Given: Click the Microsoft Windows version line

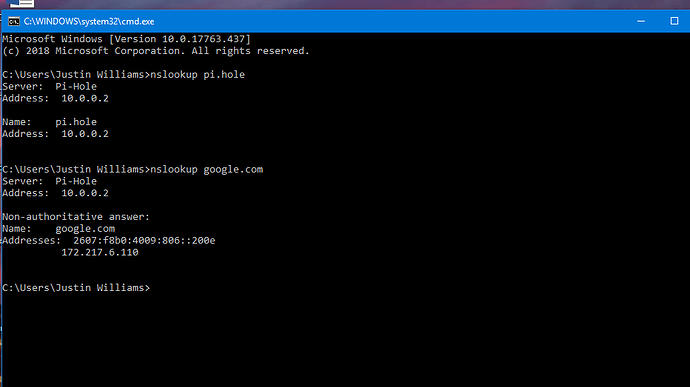Looking at the screenshot, I should pos(126,39).
